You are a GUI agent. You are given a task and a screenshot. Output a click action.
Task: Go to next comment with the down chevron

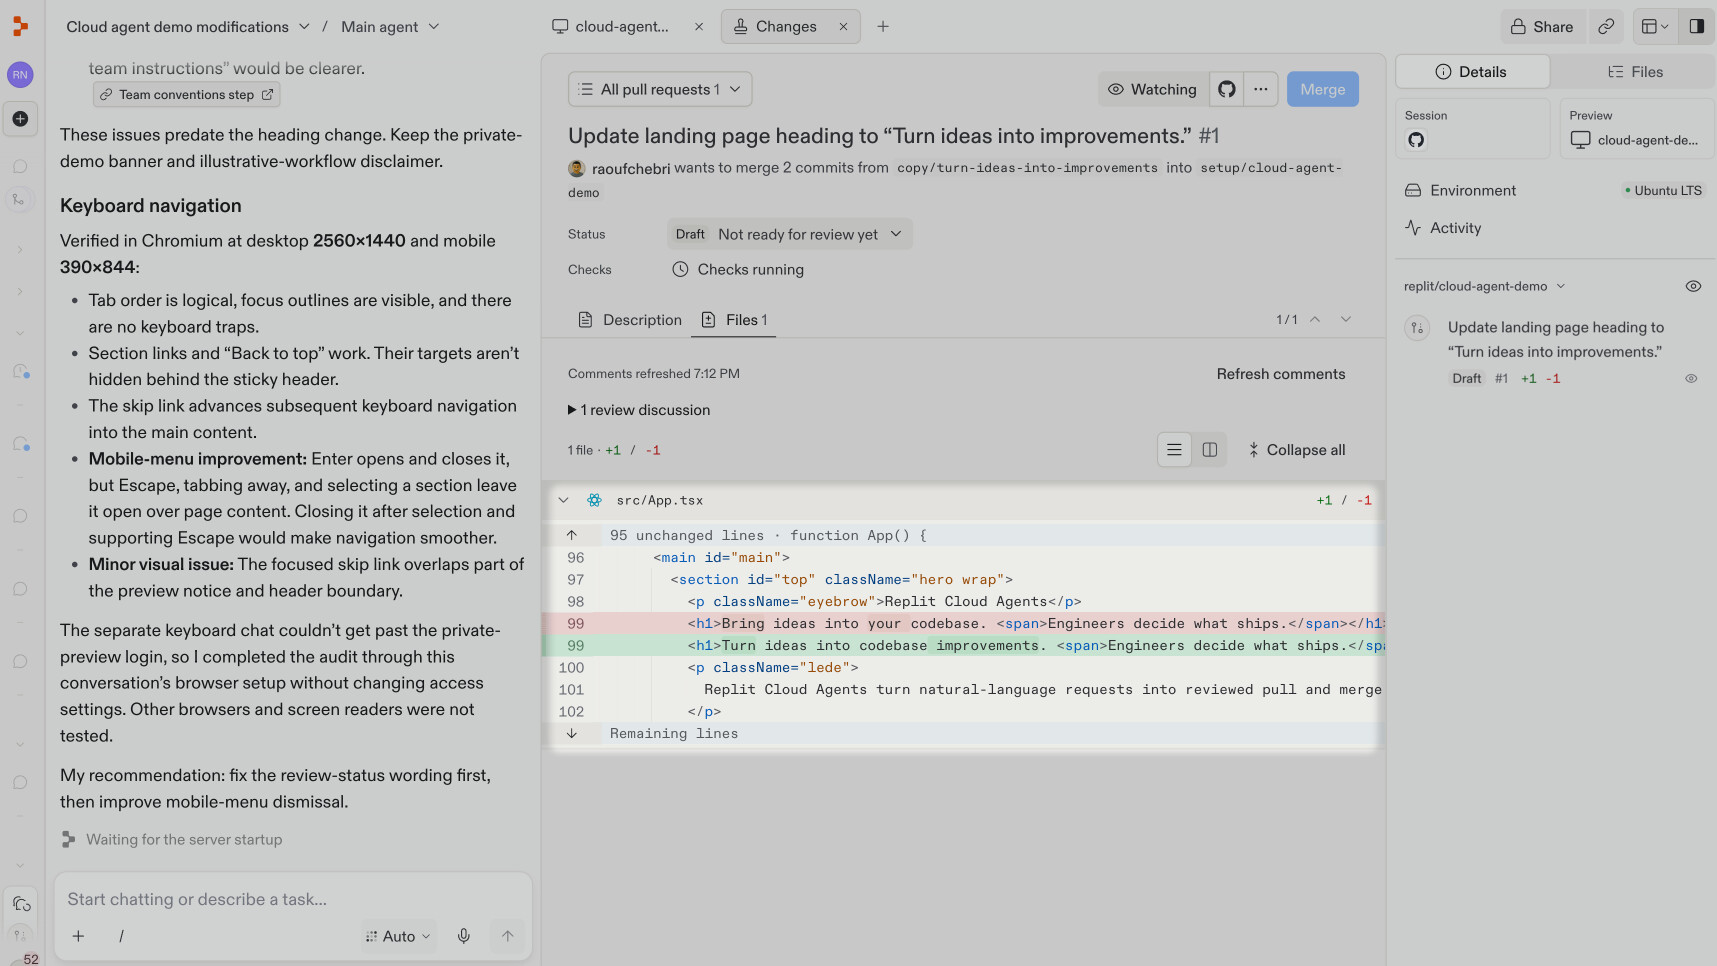(x=1346, y=319)
